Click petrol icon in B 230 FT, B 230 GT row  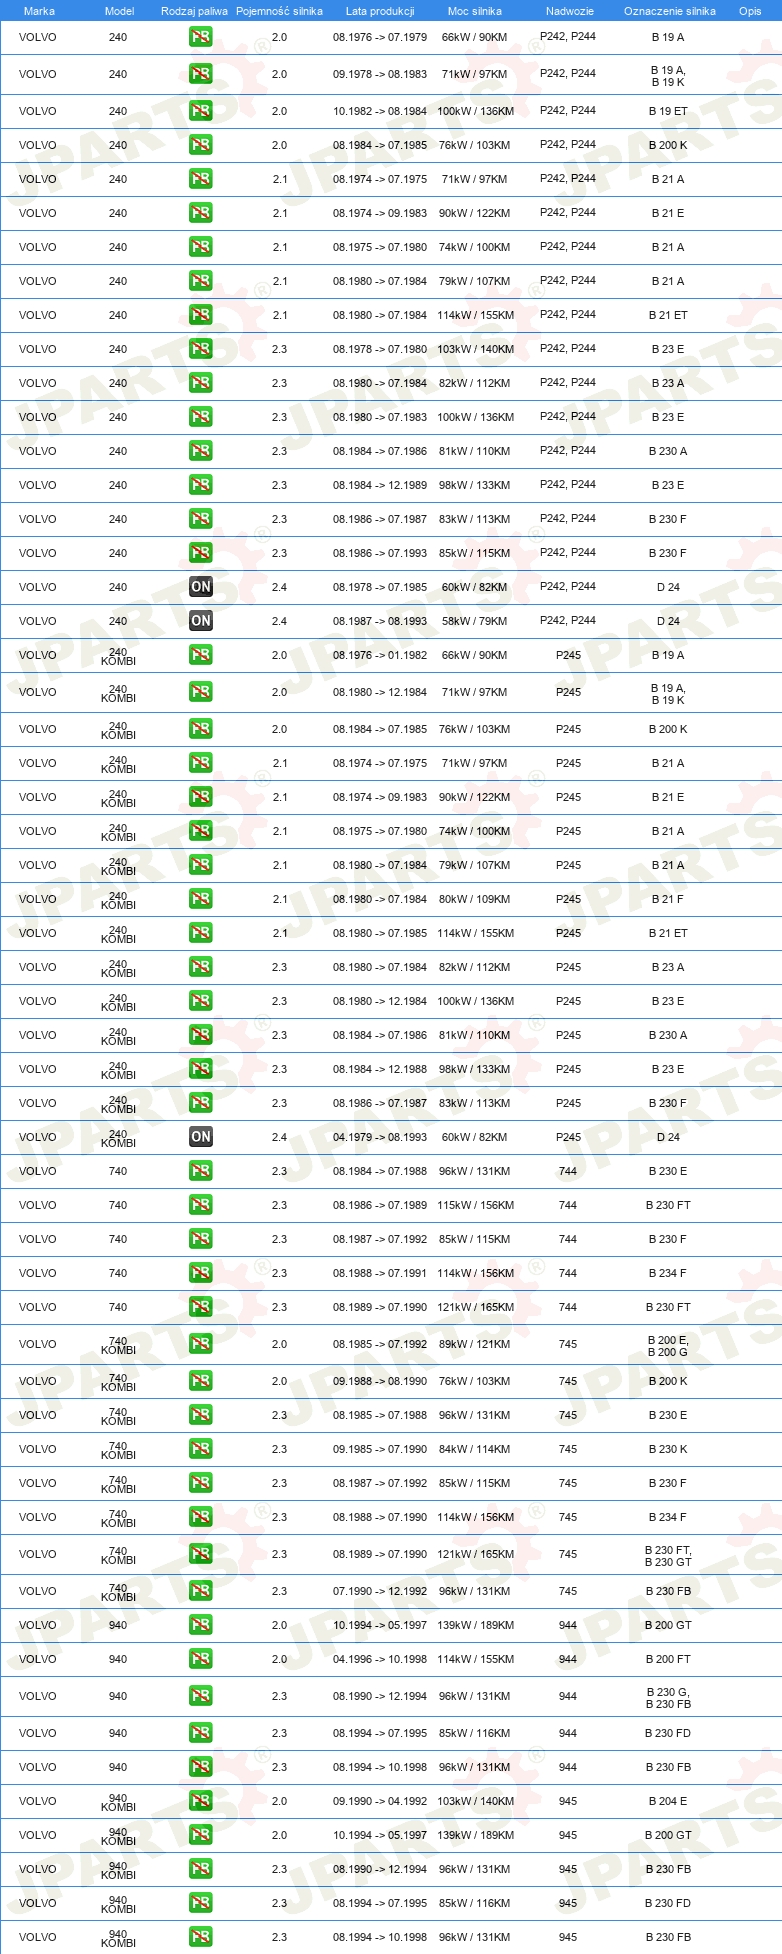(200, 1554)
